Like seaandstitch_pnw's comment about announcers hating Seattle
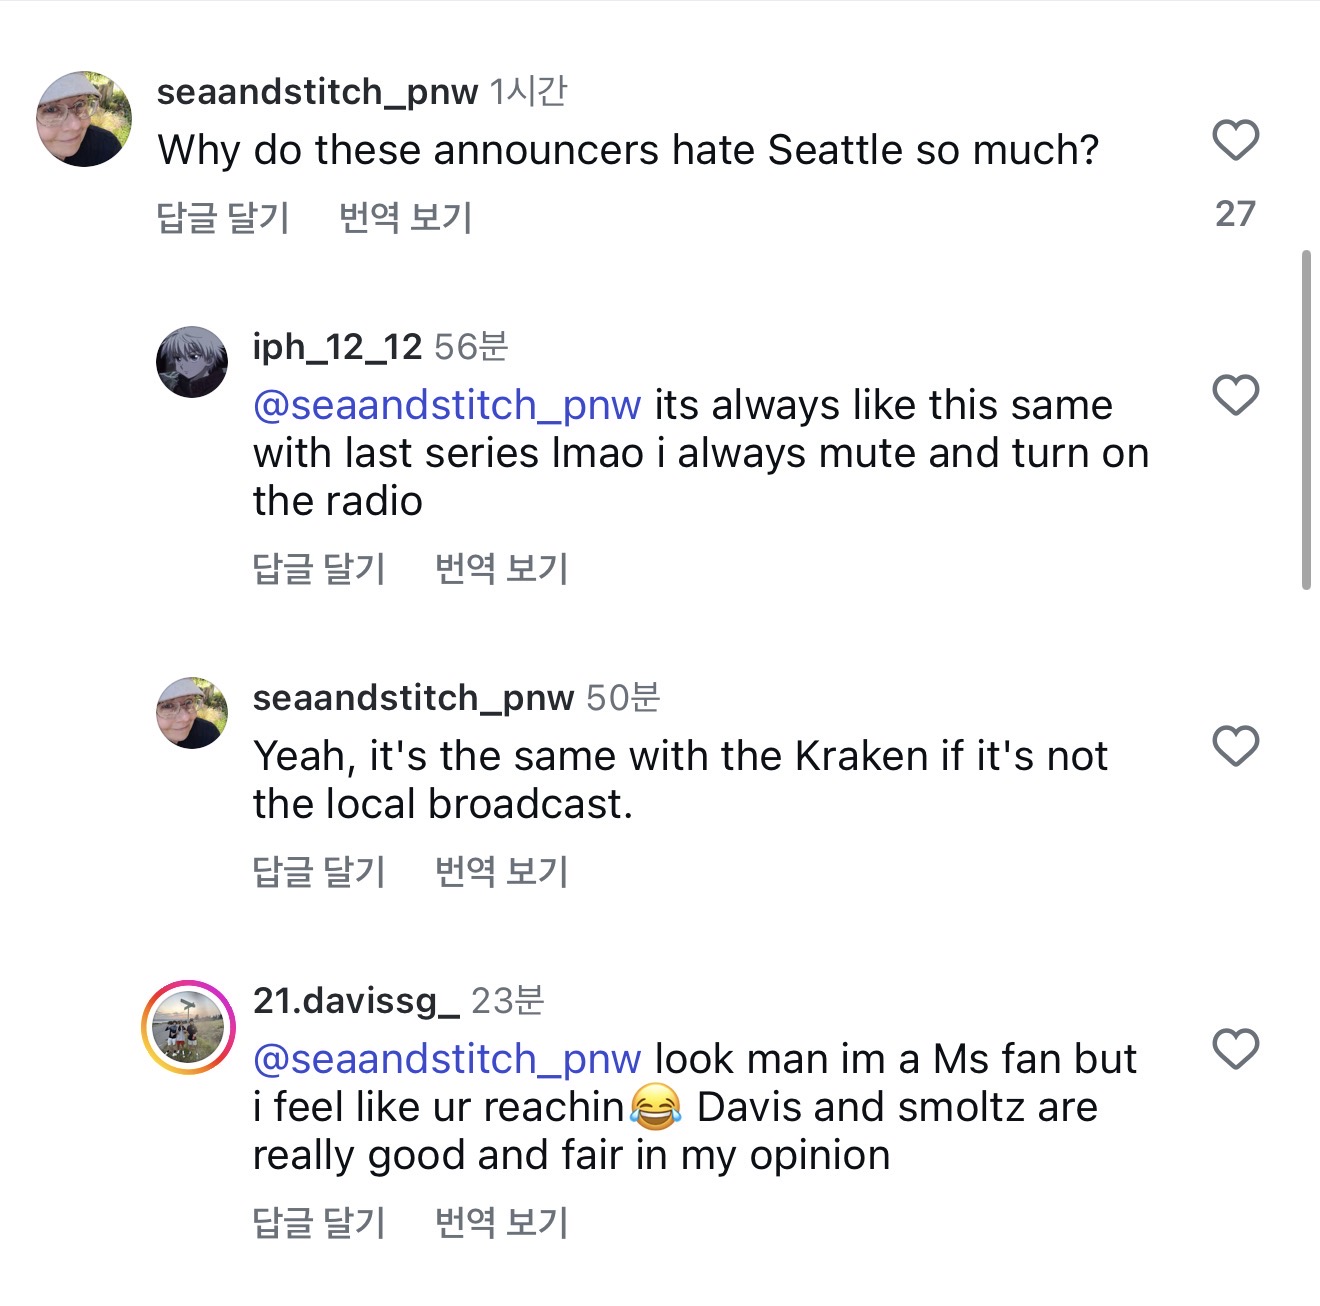1320x1306 pixels. tap(1235, 140)
